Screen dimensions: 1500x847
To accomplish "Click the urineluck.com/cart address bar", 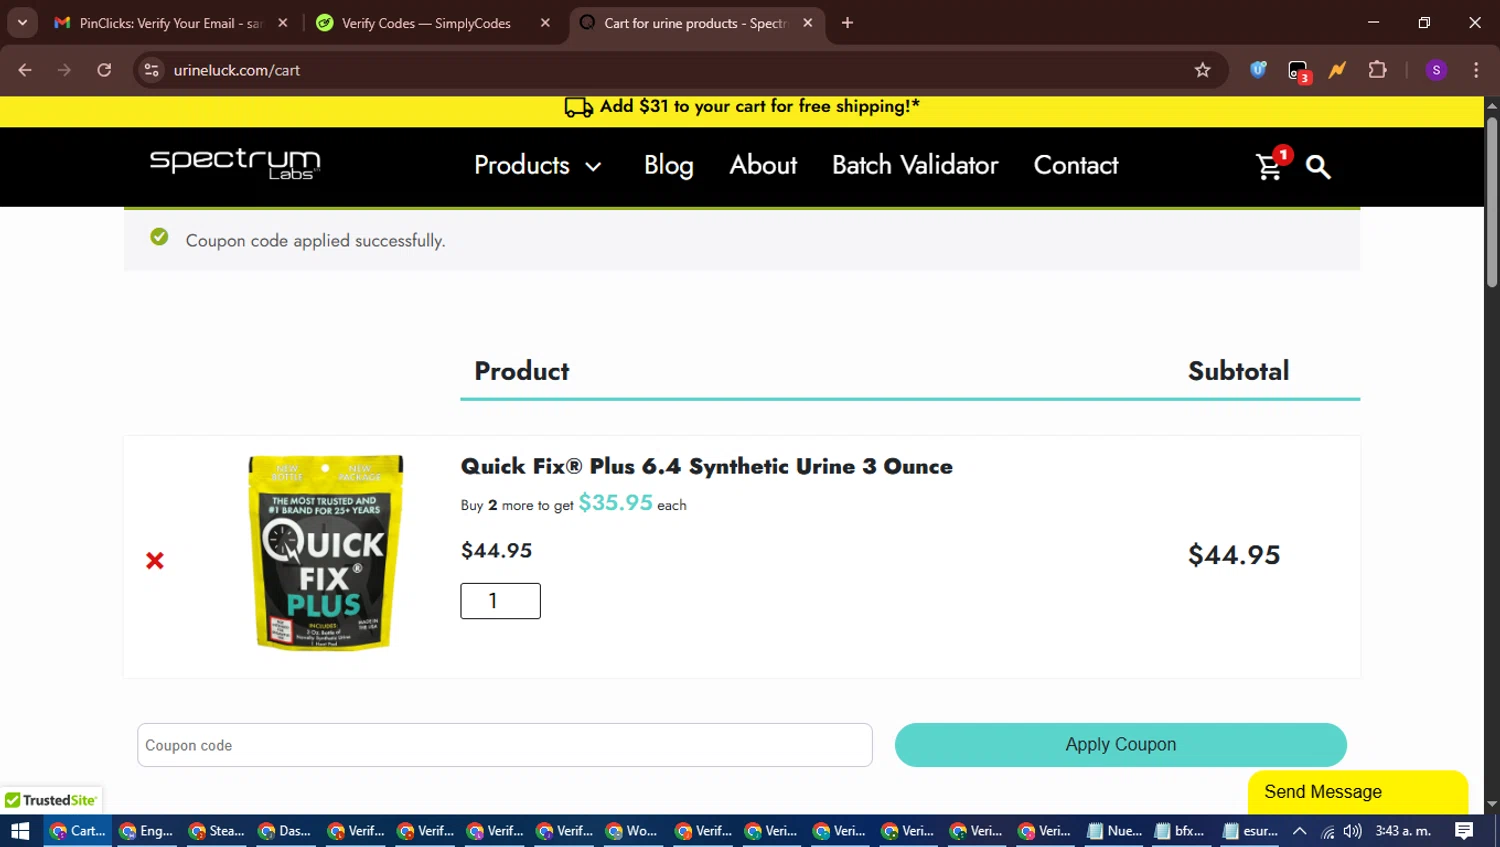I will 680,70.
